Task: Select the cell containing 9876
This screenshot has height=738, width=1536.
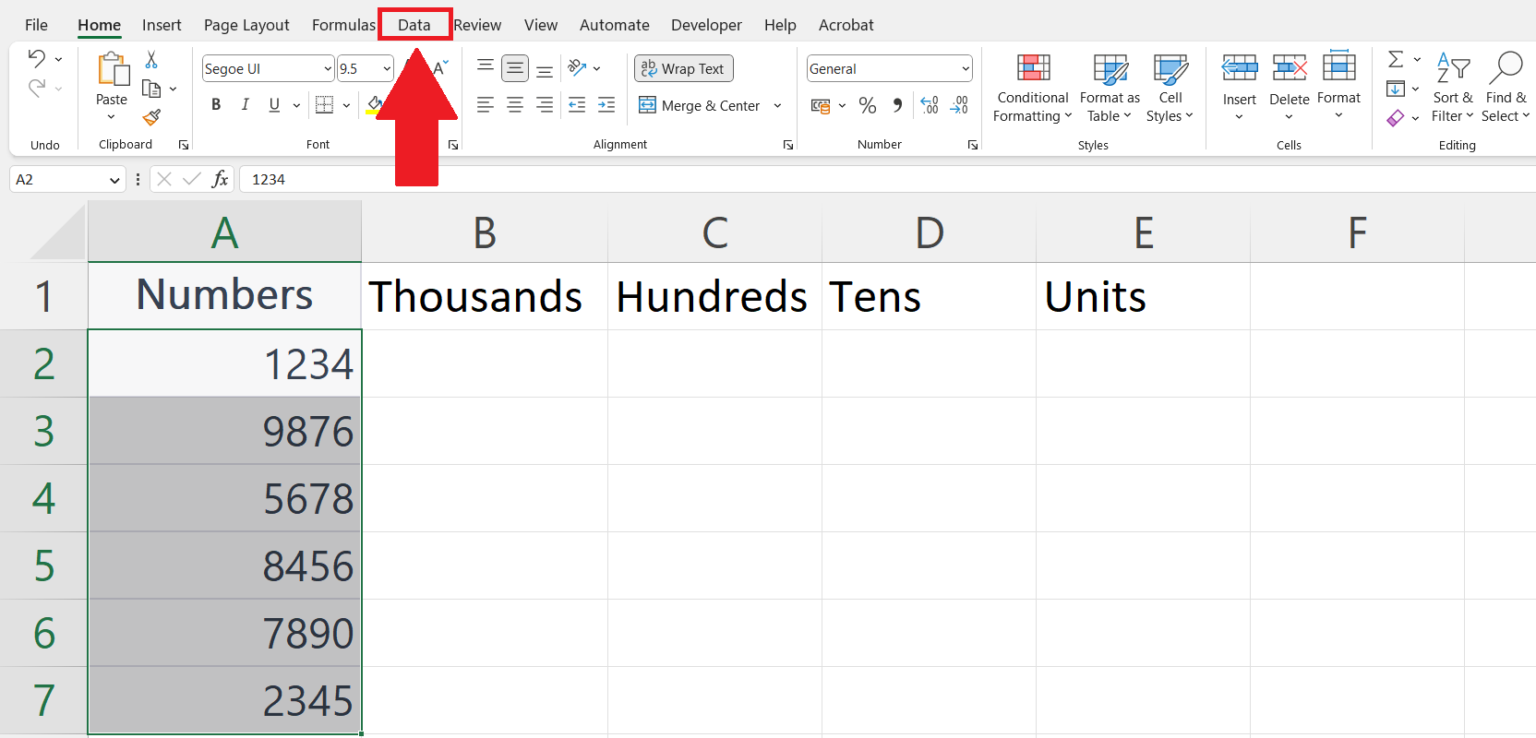Action: [x=225, y=431]
